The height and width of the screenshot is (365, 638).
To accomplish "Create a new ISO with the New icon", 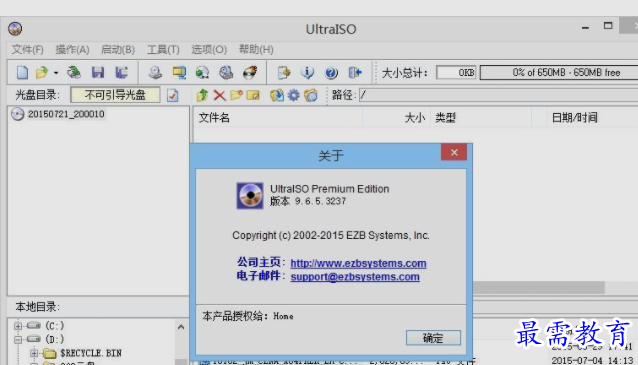I will point(22,73).
